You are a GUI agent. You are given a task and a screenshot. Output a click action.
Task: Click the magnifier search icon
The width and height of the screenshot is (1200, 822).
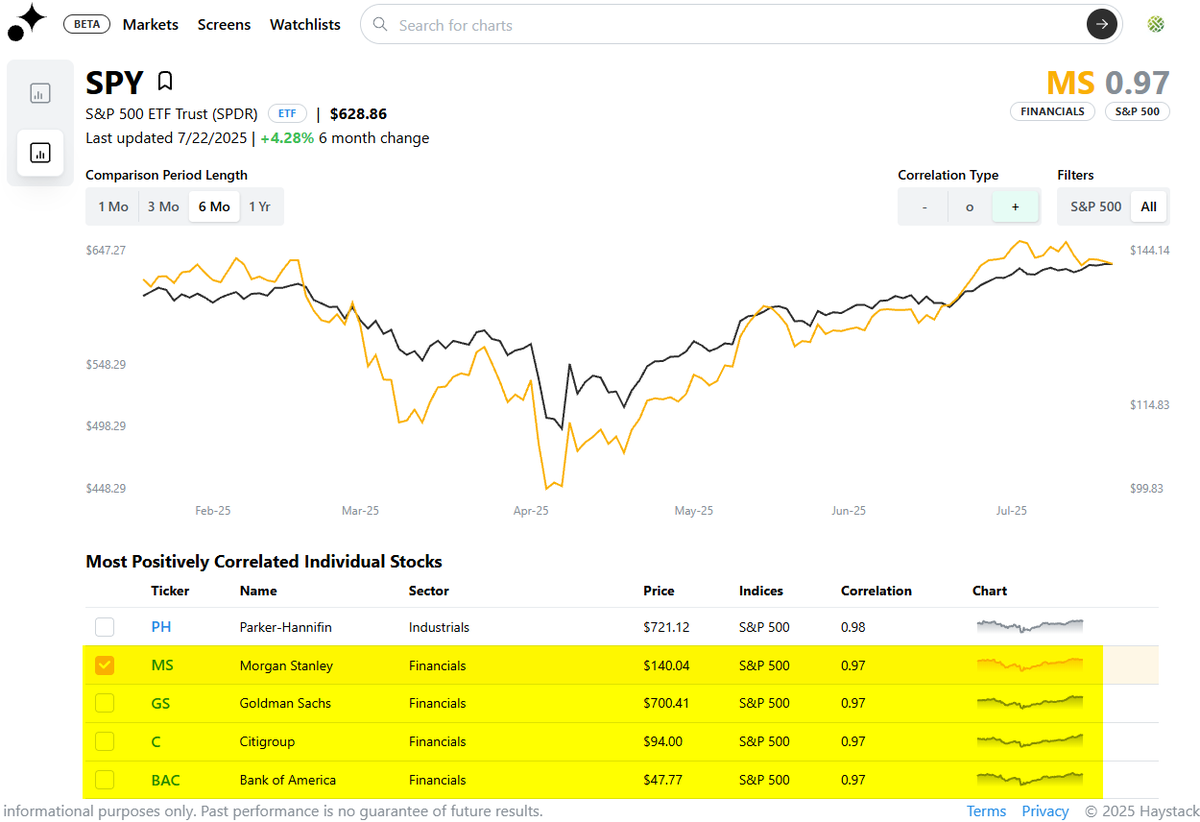pos(379,25)
